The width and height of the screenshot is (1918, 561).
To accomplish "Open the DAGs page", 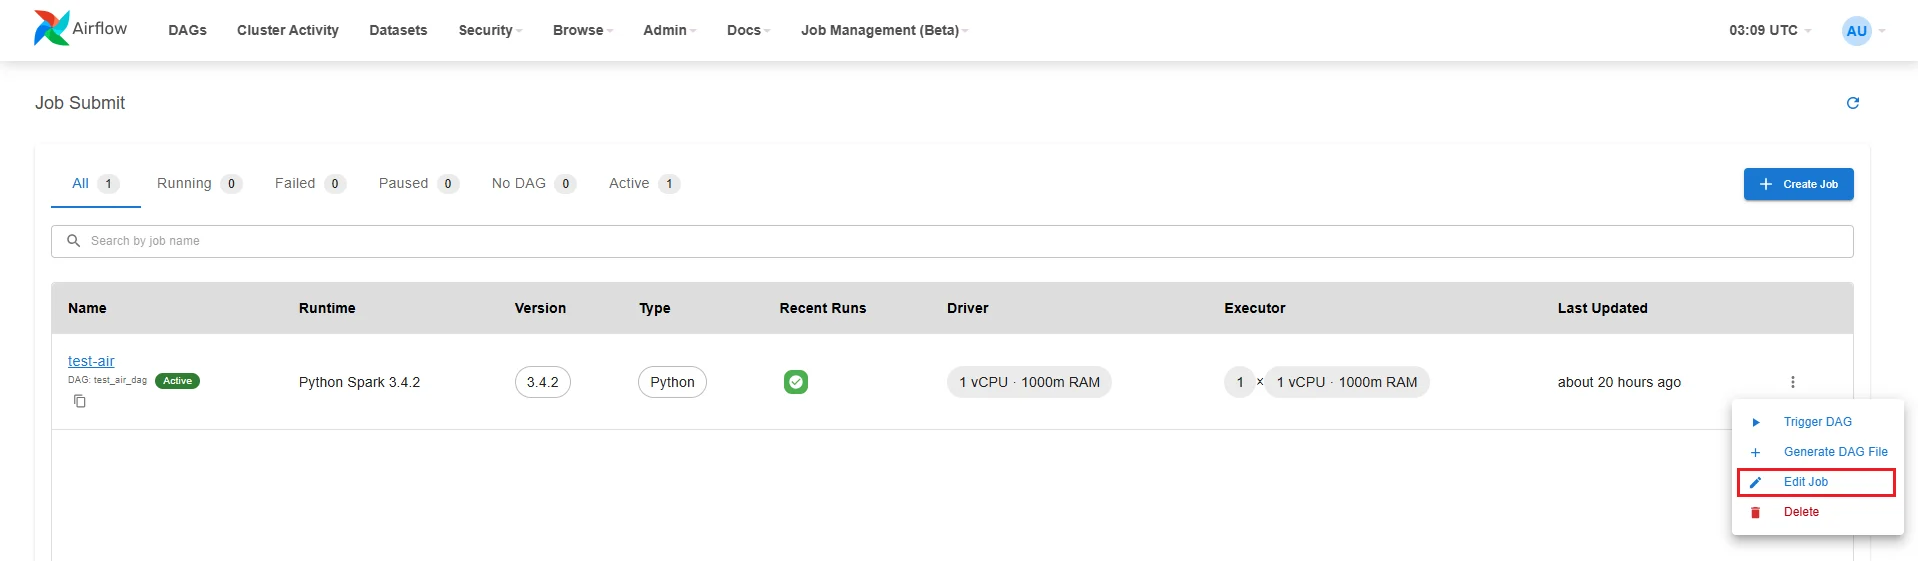I will (187, 30).
